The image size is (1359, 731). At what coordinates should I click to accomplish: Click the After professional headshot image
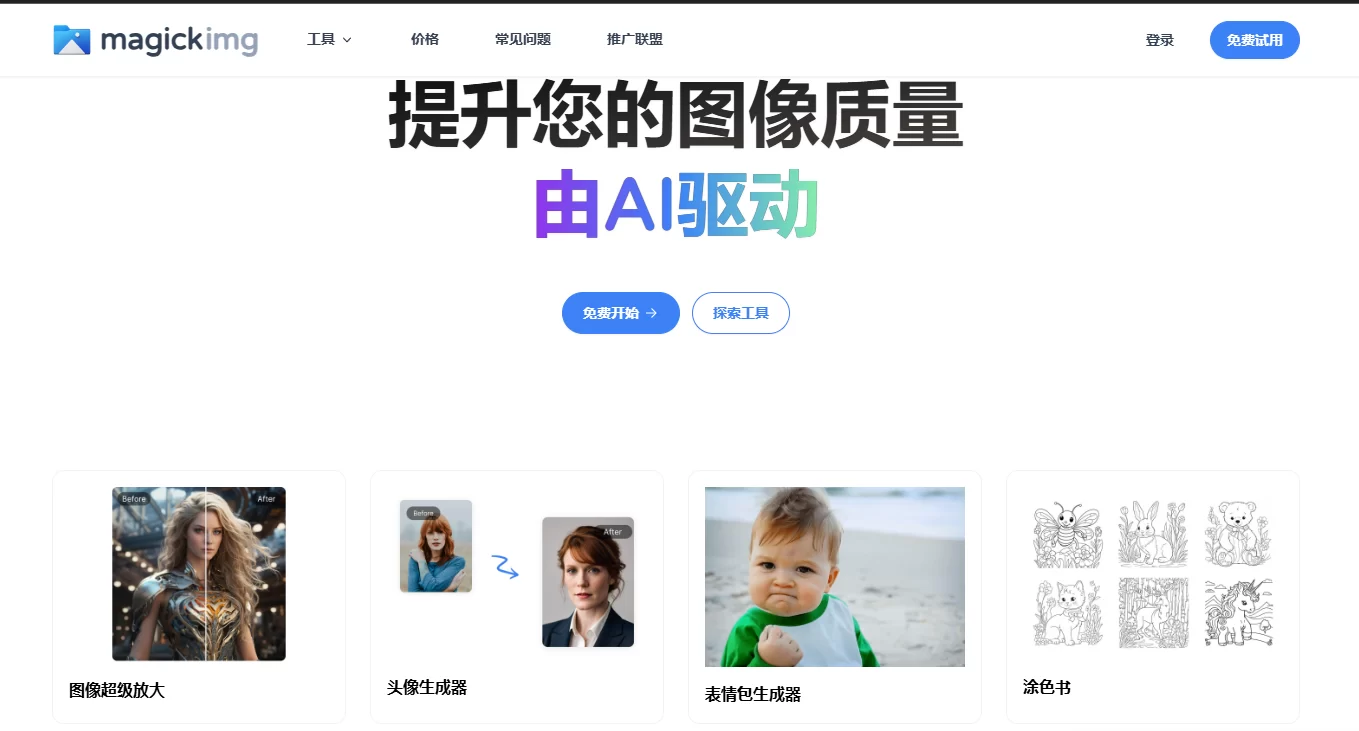588,582
